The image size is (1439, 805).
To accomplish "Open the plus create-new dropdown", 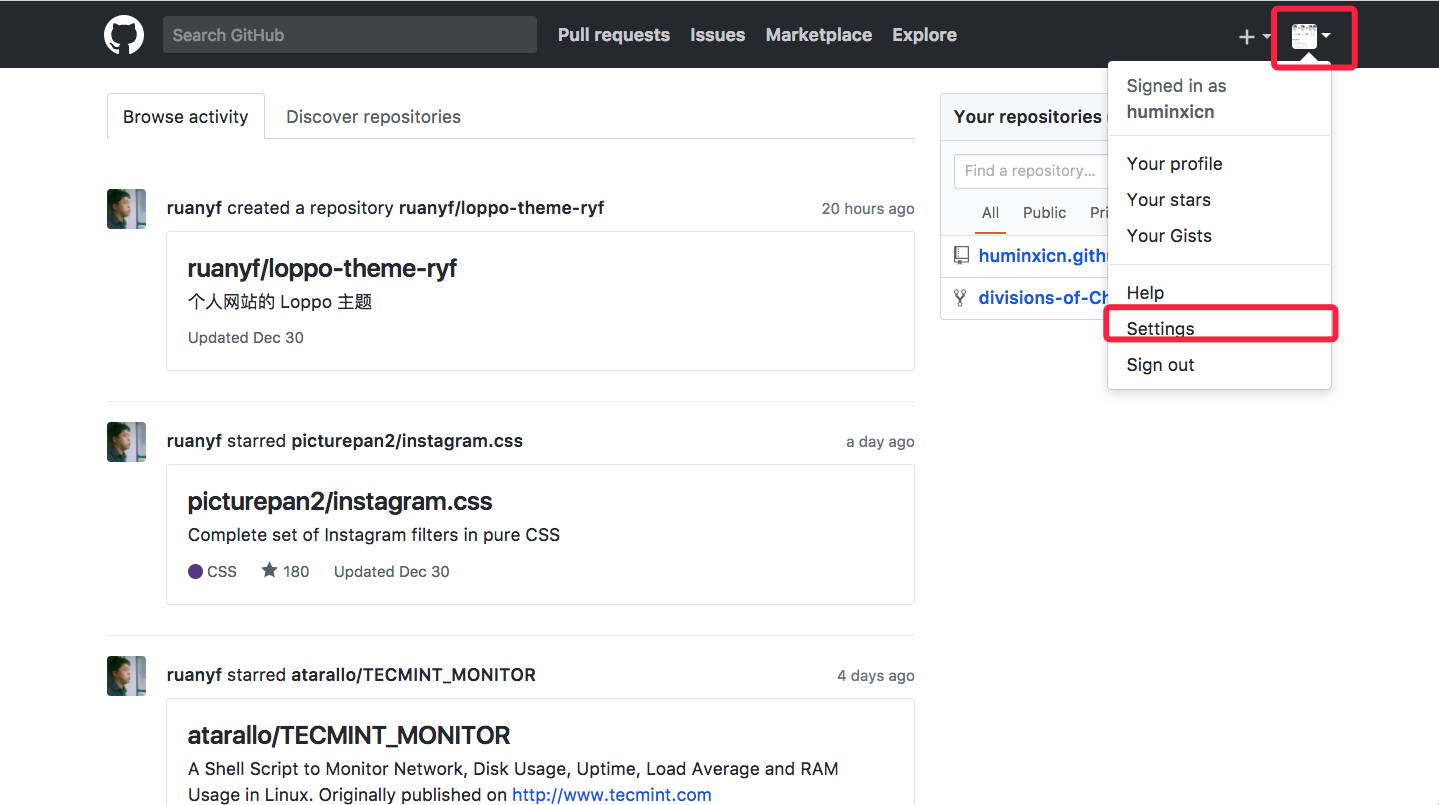I will pyautogui.click(x=1254, y=37).
